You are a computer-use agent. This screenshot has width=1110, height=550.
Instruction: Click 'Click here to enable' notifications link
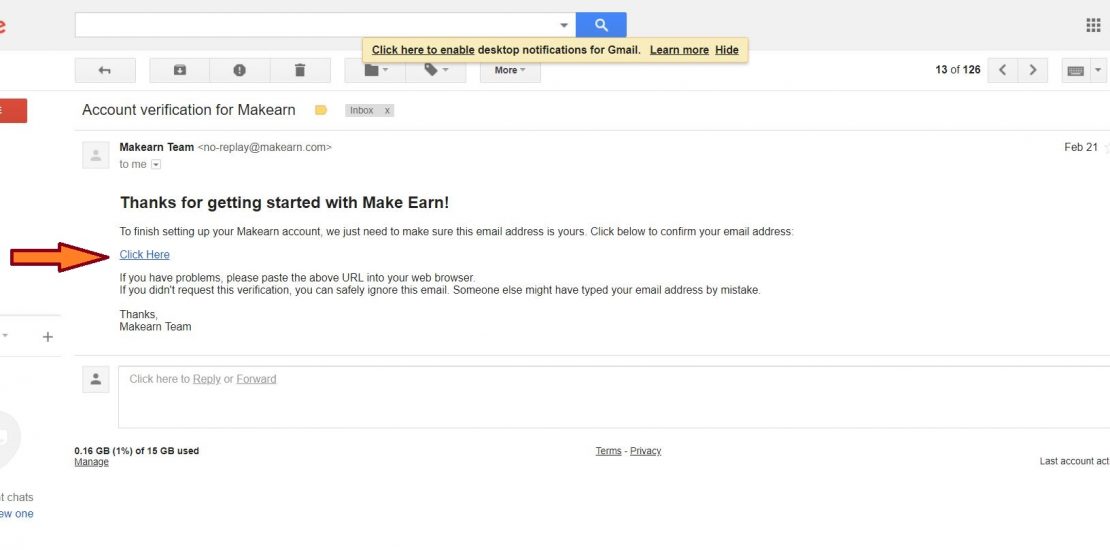pos(423,50)
